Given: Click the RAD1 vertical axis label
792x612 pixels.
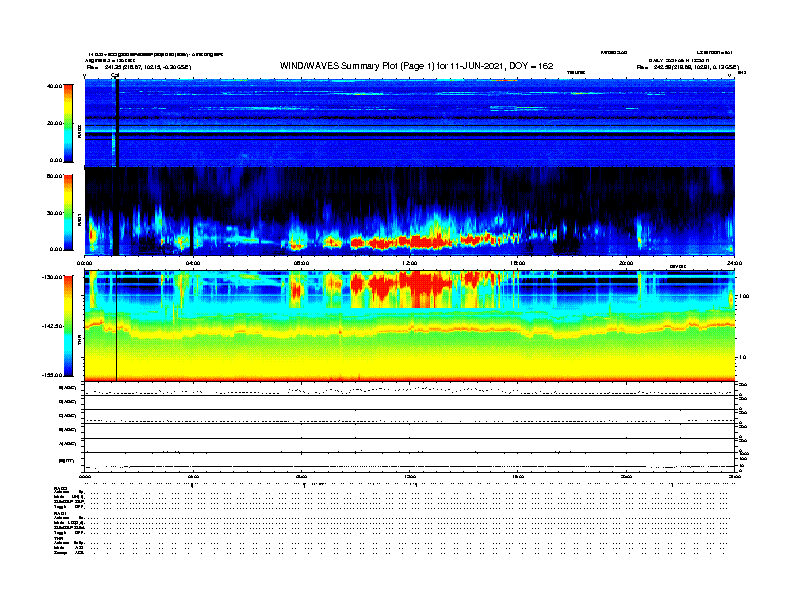Looking at the screenshot, I should 79,219.
